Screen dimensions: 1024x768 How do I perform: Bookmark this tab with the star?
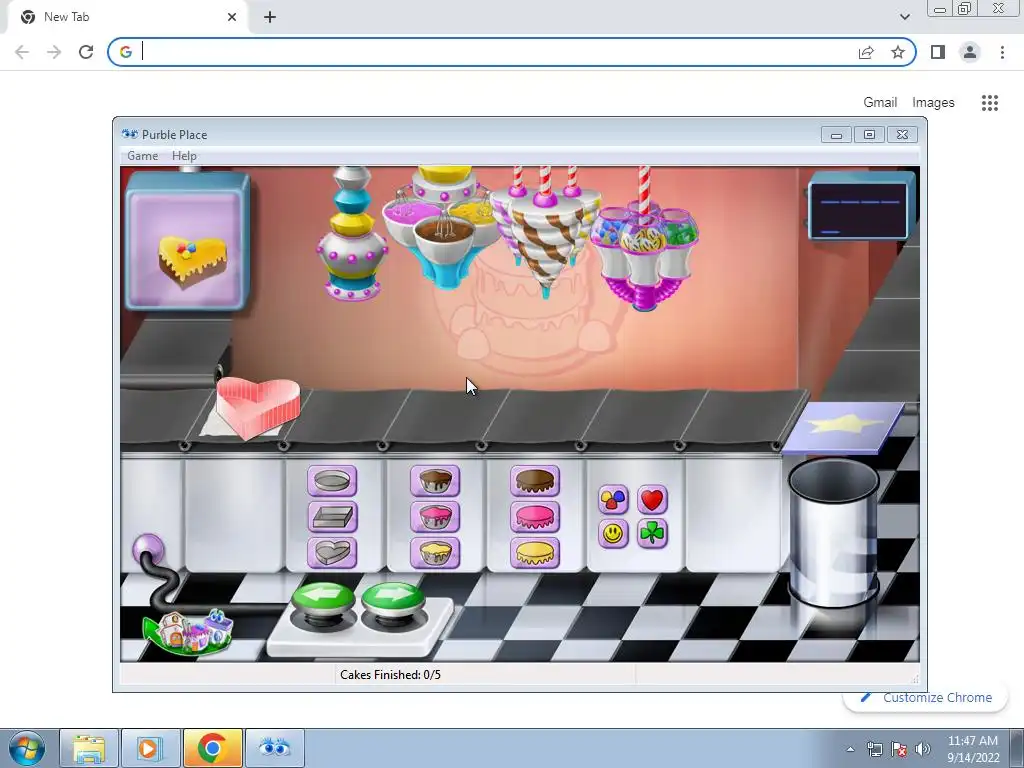tap(898, 52)
